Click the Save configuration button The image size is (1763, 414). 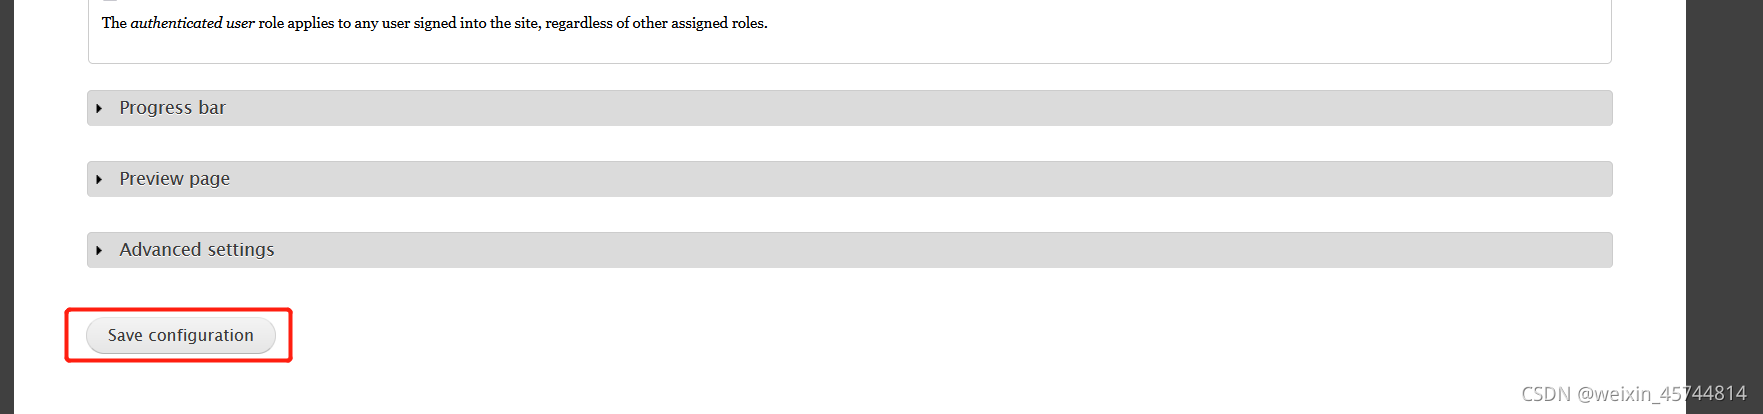(x=180, y=335)
